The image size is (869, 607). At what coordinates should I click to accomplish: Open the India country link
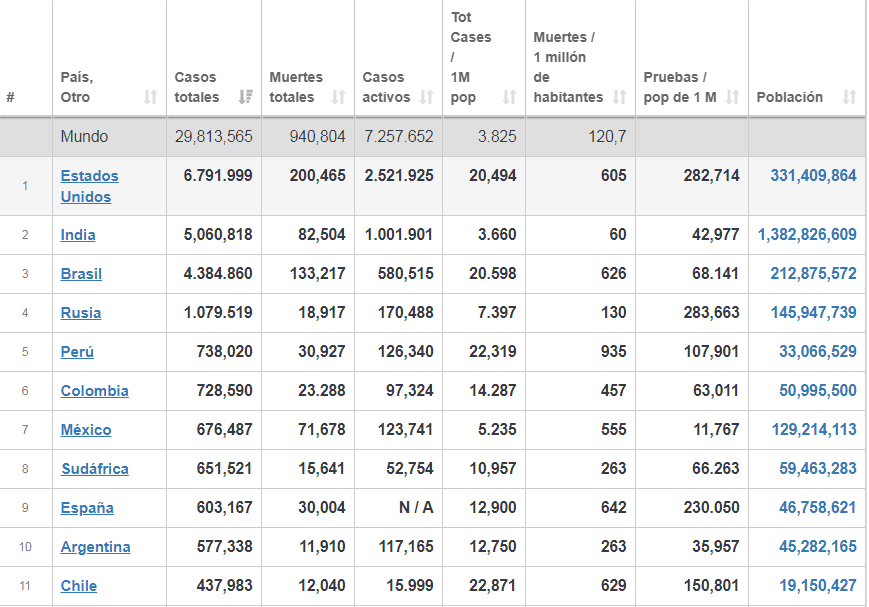point(78,235)
